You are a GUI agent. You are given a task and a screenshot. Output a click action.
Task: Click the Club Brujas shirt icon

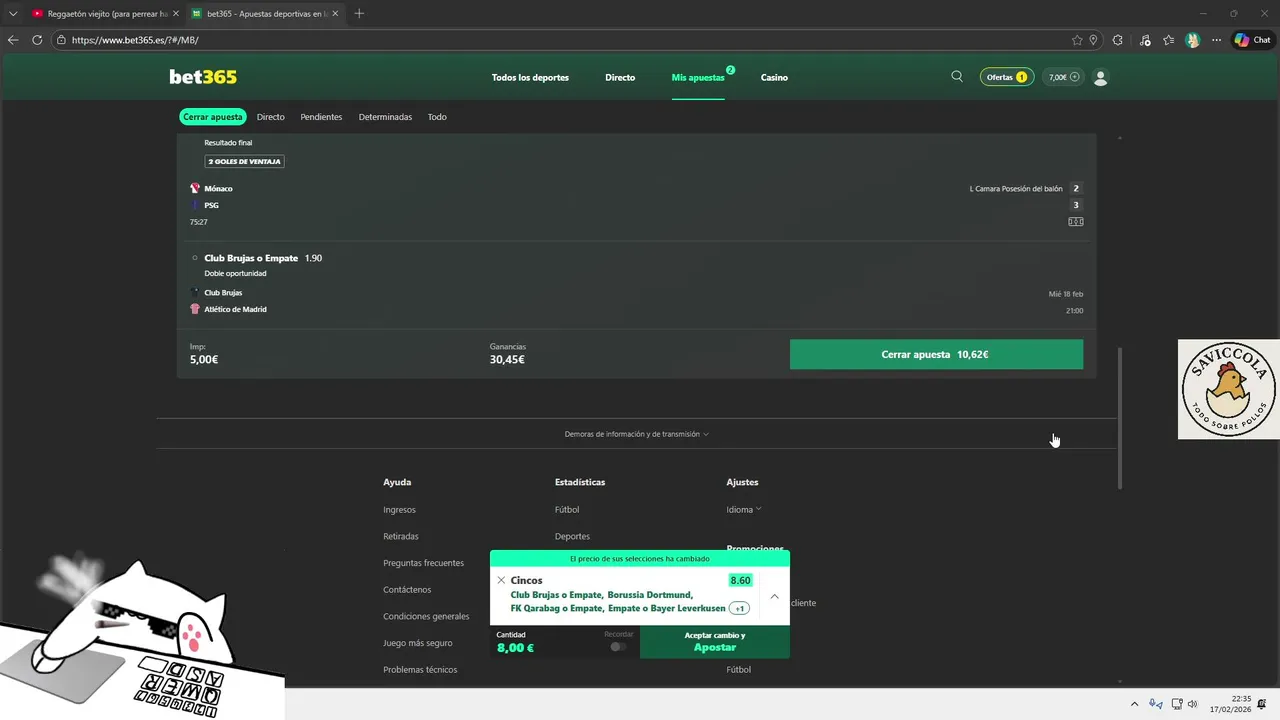point(195,293)
